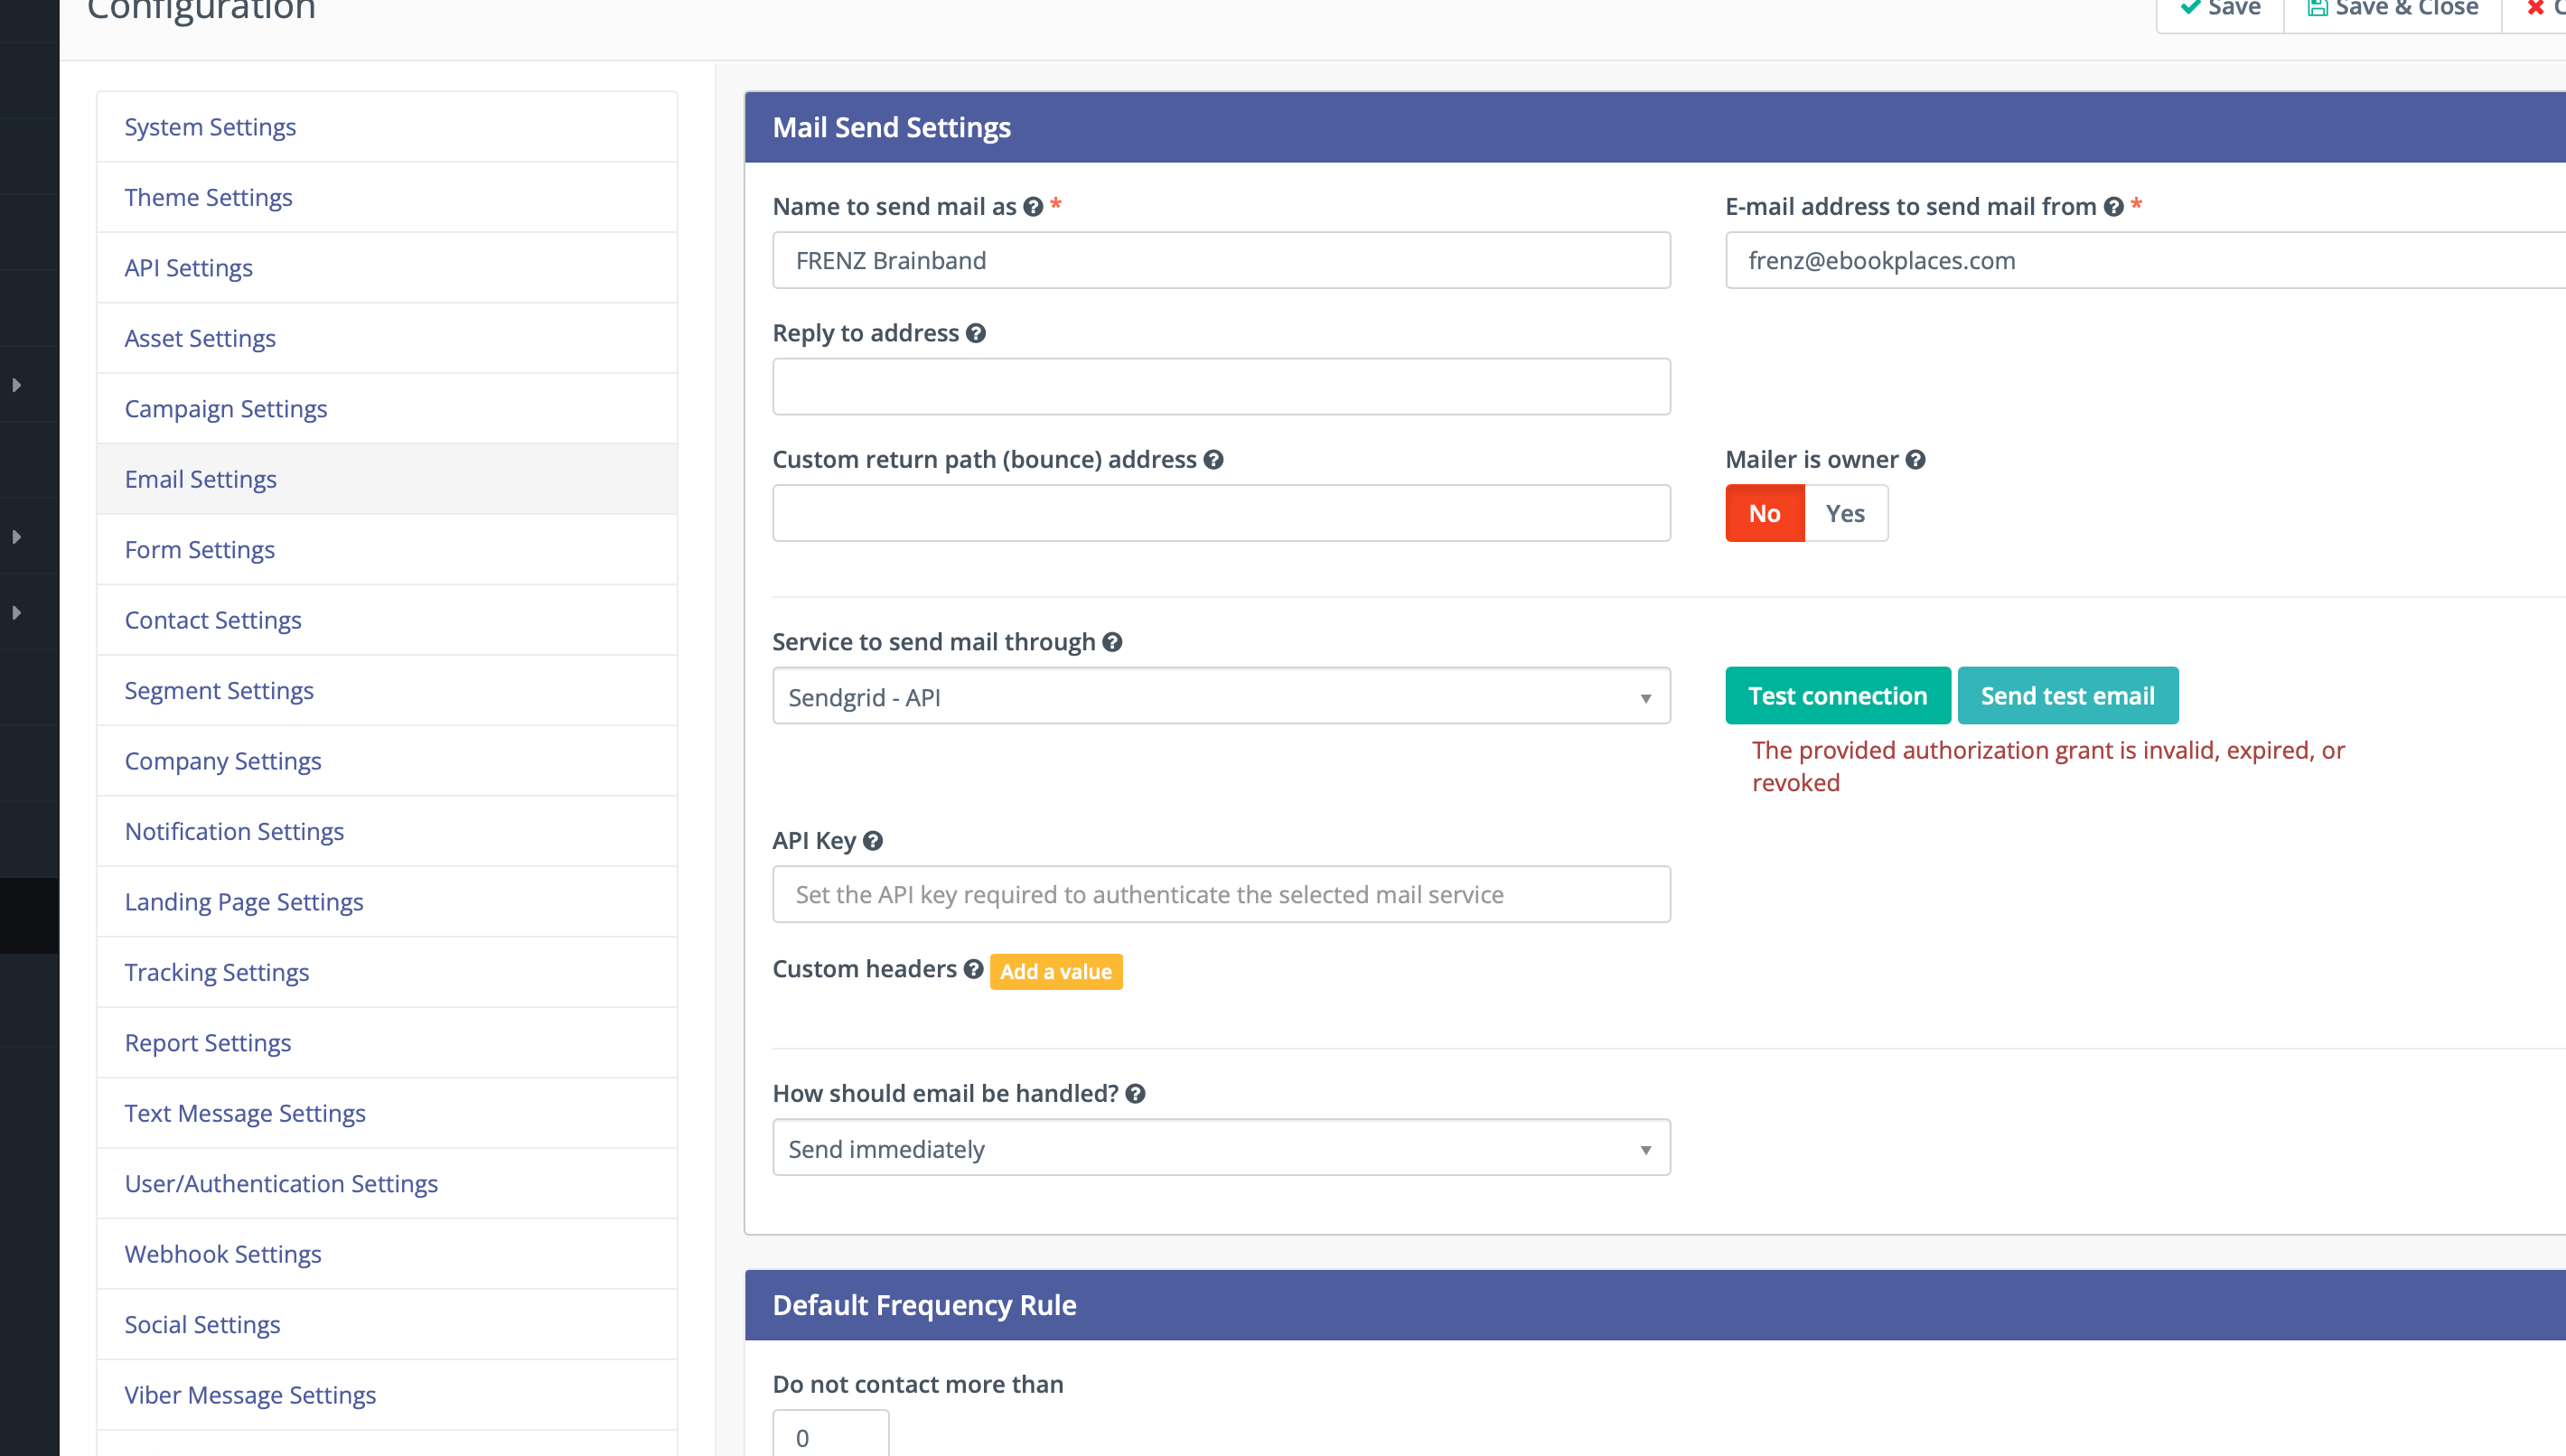The width and height of the screenshot is (2566, 1456).
Task: Click help icon beside 'Service to send mail through'
Action: click(1112, 642)
